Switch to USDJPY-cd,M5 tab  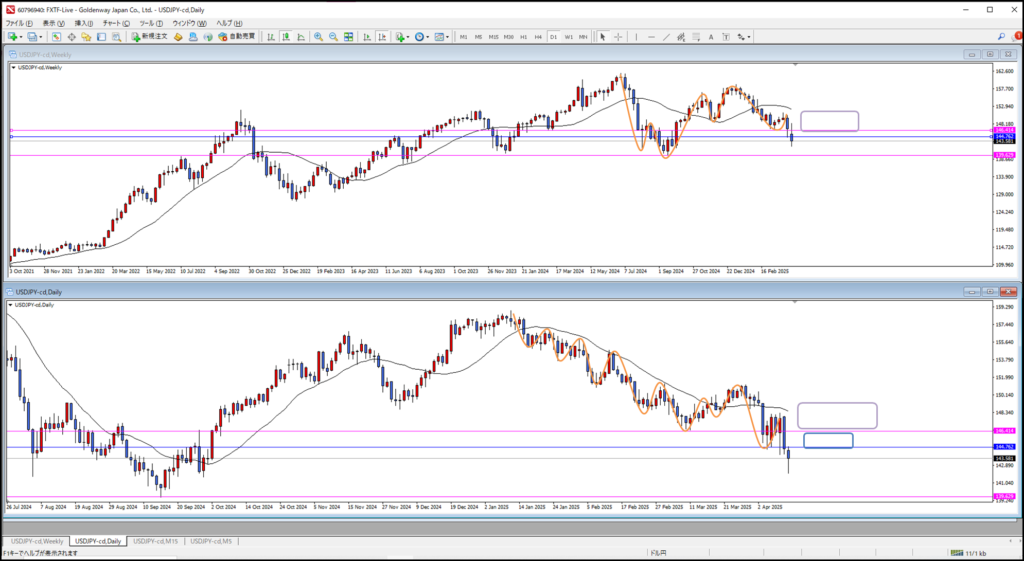tap(212, 541)
